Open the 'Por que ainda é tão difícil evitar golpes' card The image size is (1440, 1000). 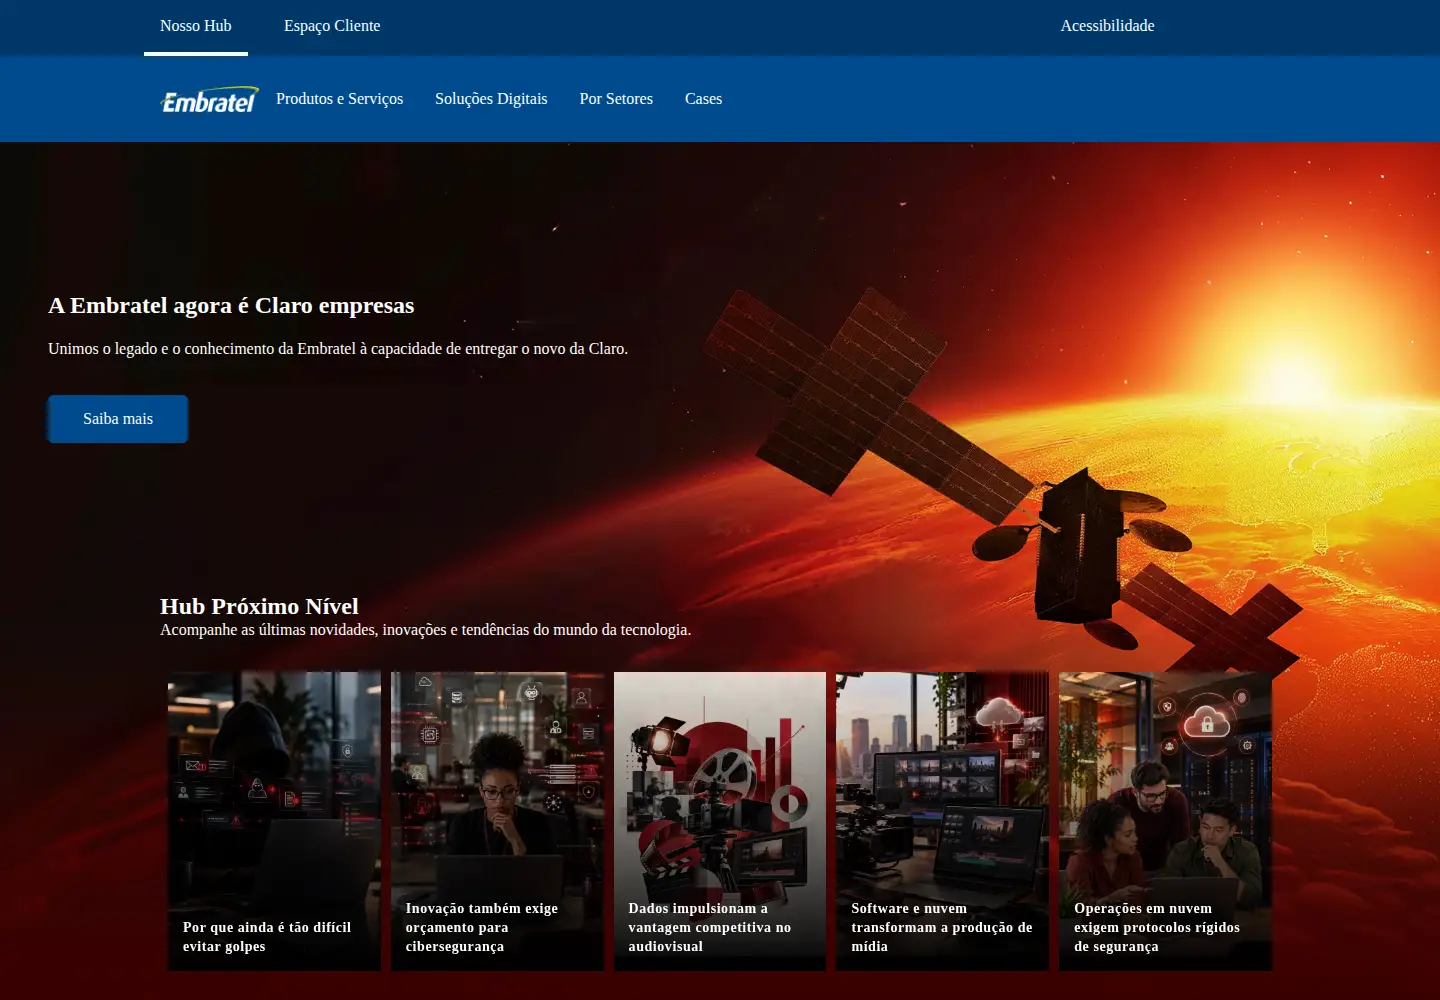(274, 821)
